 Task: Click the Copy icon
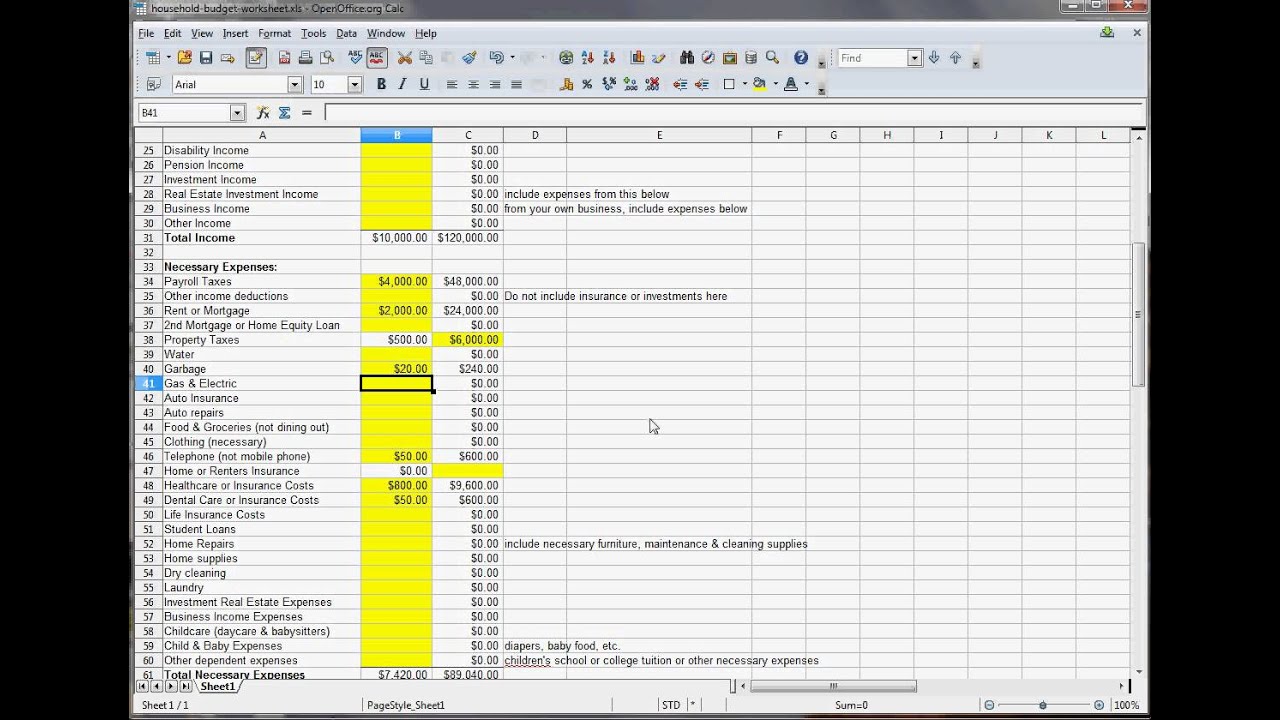[x=426, y=58]
